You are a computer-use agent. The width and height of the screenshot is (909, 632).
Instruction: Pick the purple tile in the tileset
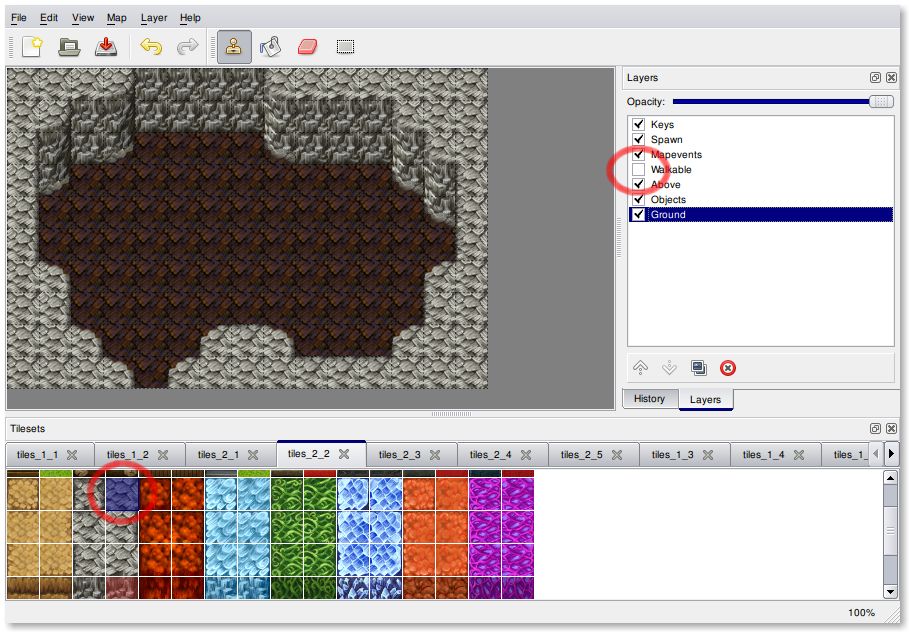point(122,493)
